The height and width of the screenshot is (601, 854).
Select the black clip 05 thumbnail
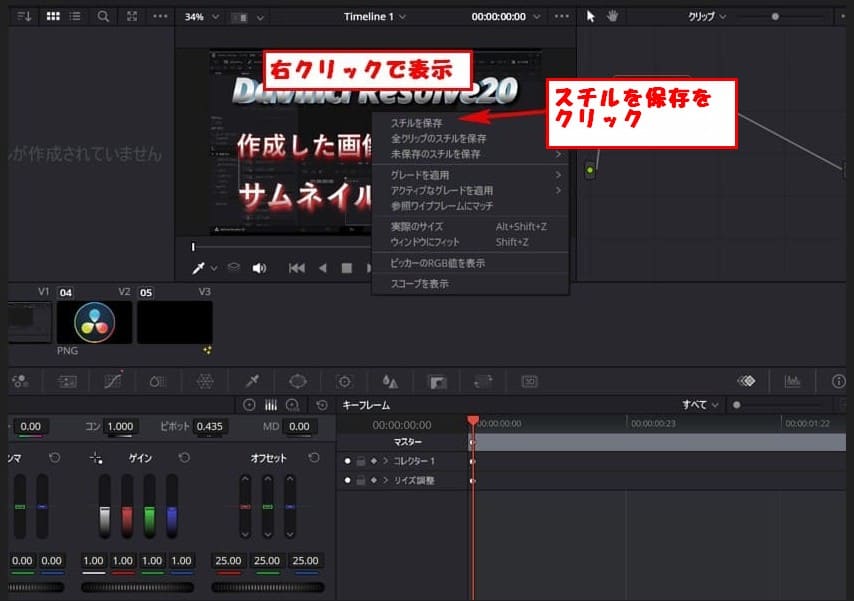175,323
